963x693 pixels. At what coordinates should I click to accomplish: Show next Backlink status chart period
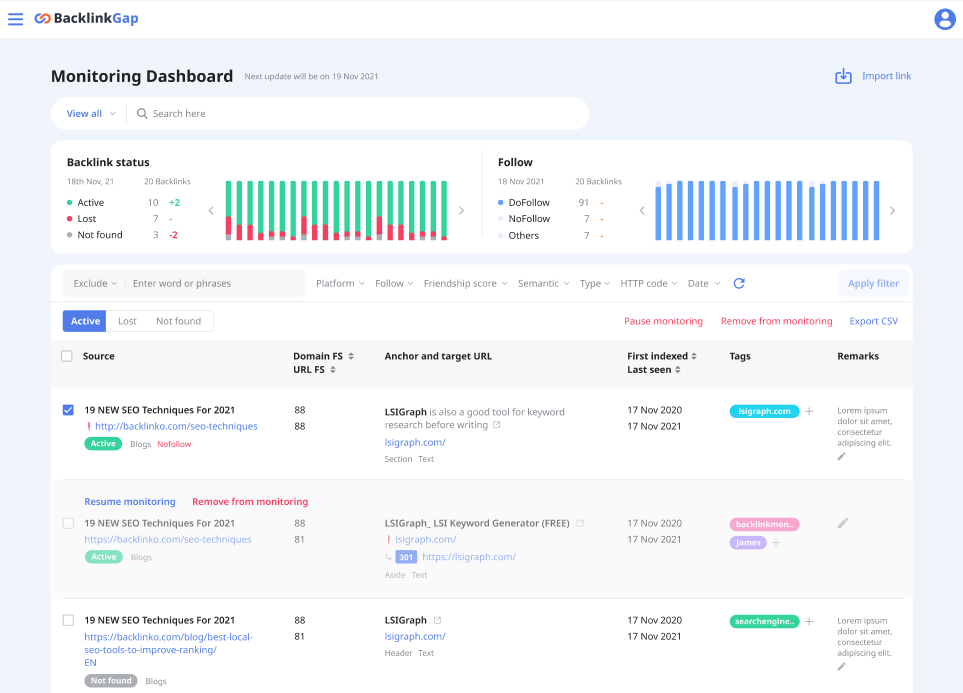(x=461, y=211)
